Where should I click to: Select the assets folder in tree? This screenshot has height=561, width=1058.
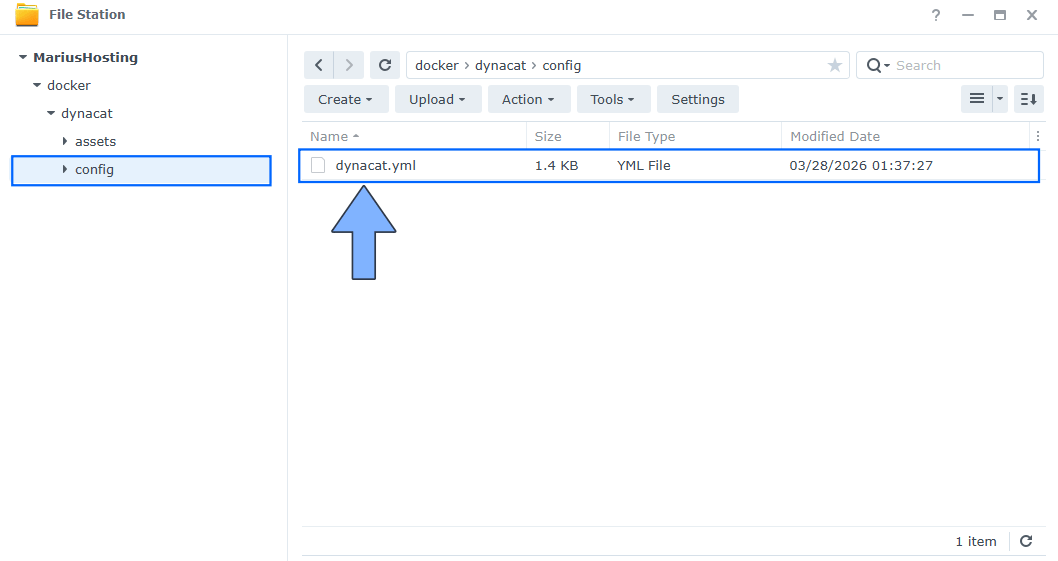point(95,142)
